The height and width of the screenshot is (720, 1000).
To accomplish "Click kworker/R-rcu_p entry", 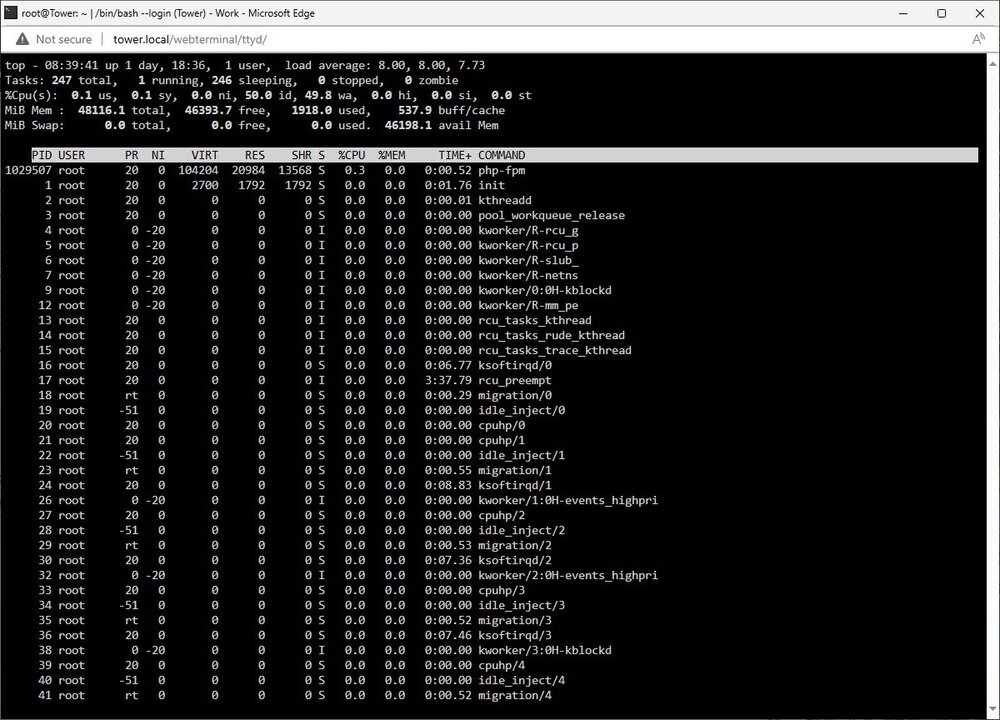I will pyautogui.click(x=529, y=246).
